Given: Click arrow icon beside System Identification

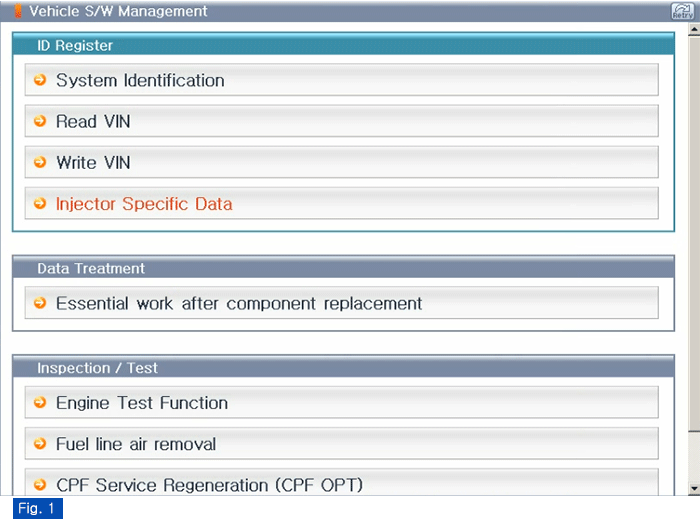Looking at the screenshot, I should (x=40, y=80).
